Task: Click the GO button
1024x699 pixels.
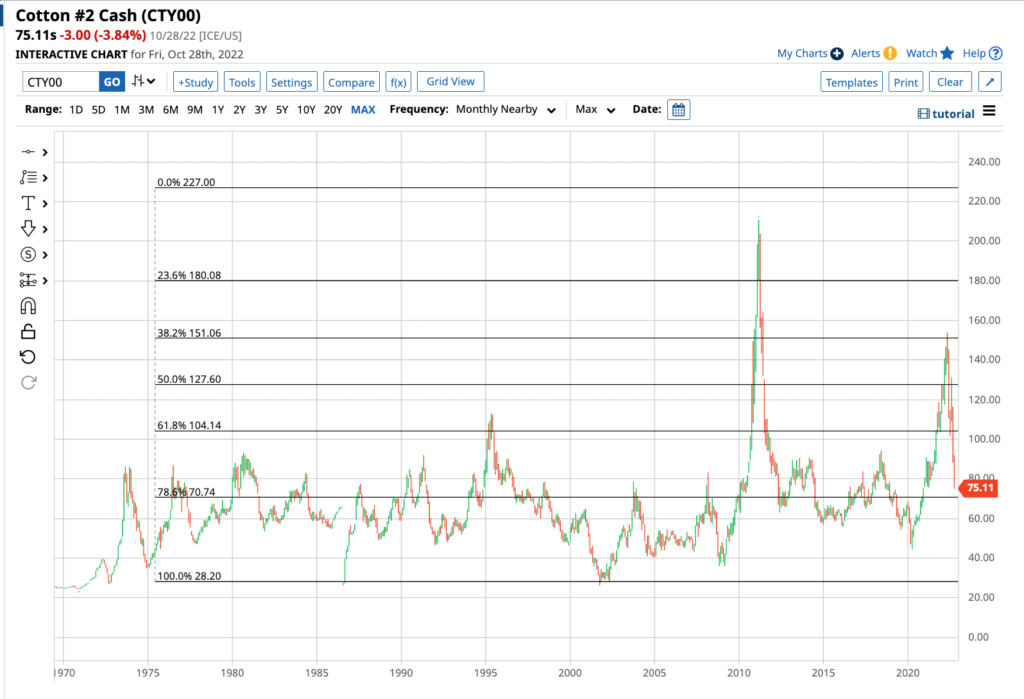Action: pos(112,82)
